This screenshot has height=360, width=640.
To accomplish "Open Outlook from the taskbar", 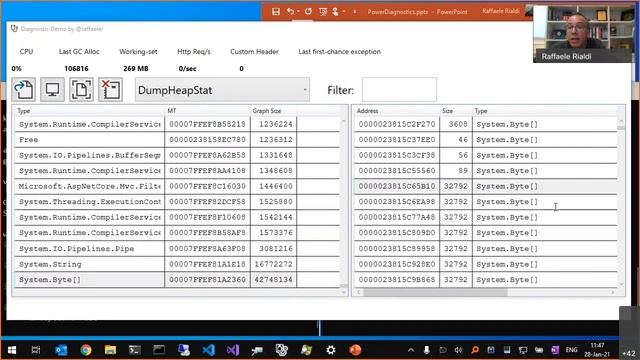I will [61, 350].
